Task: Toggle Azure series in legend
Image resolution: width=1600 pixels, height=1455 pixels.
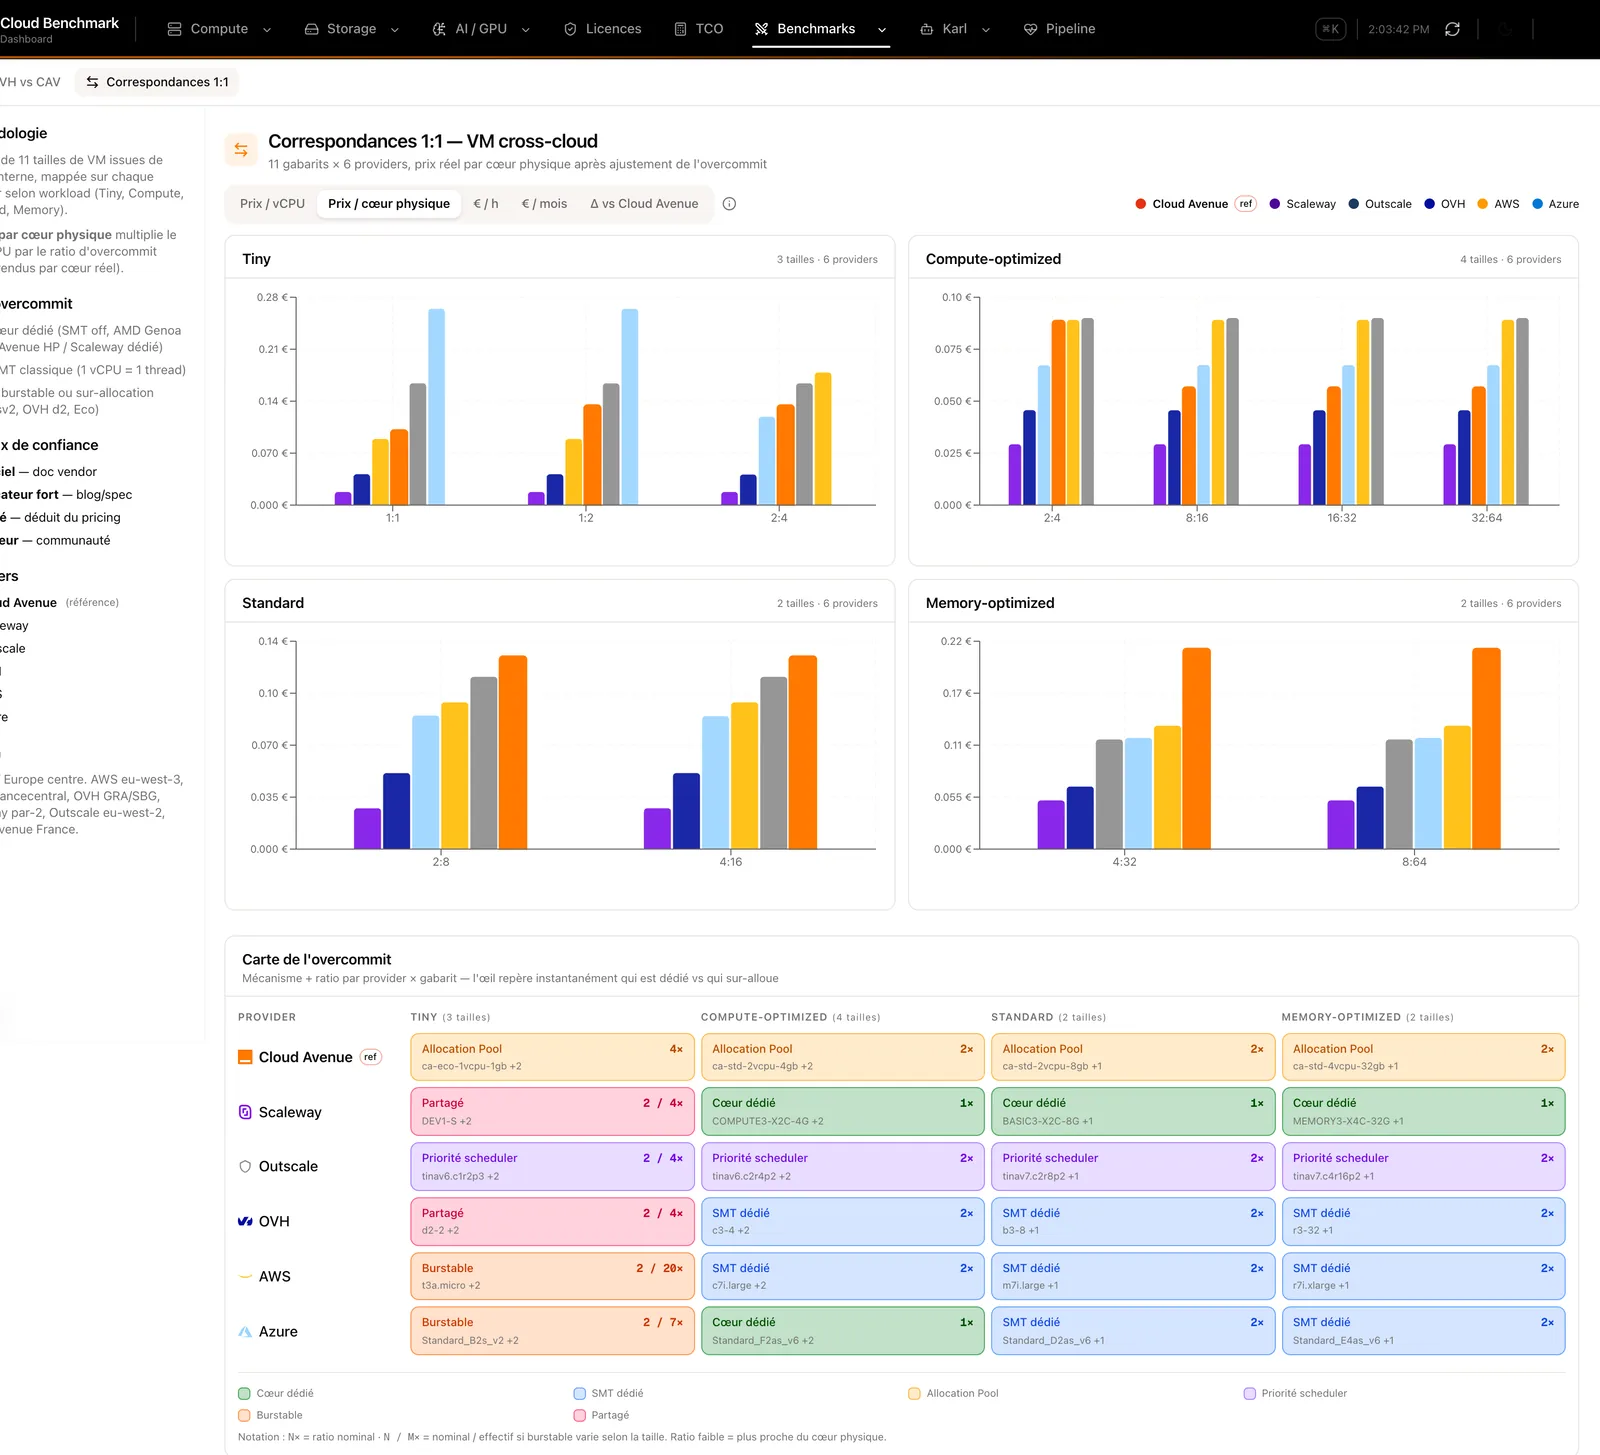Action: click(1555, 204)
